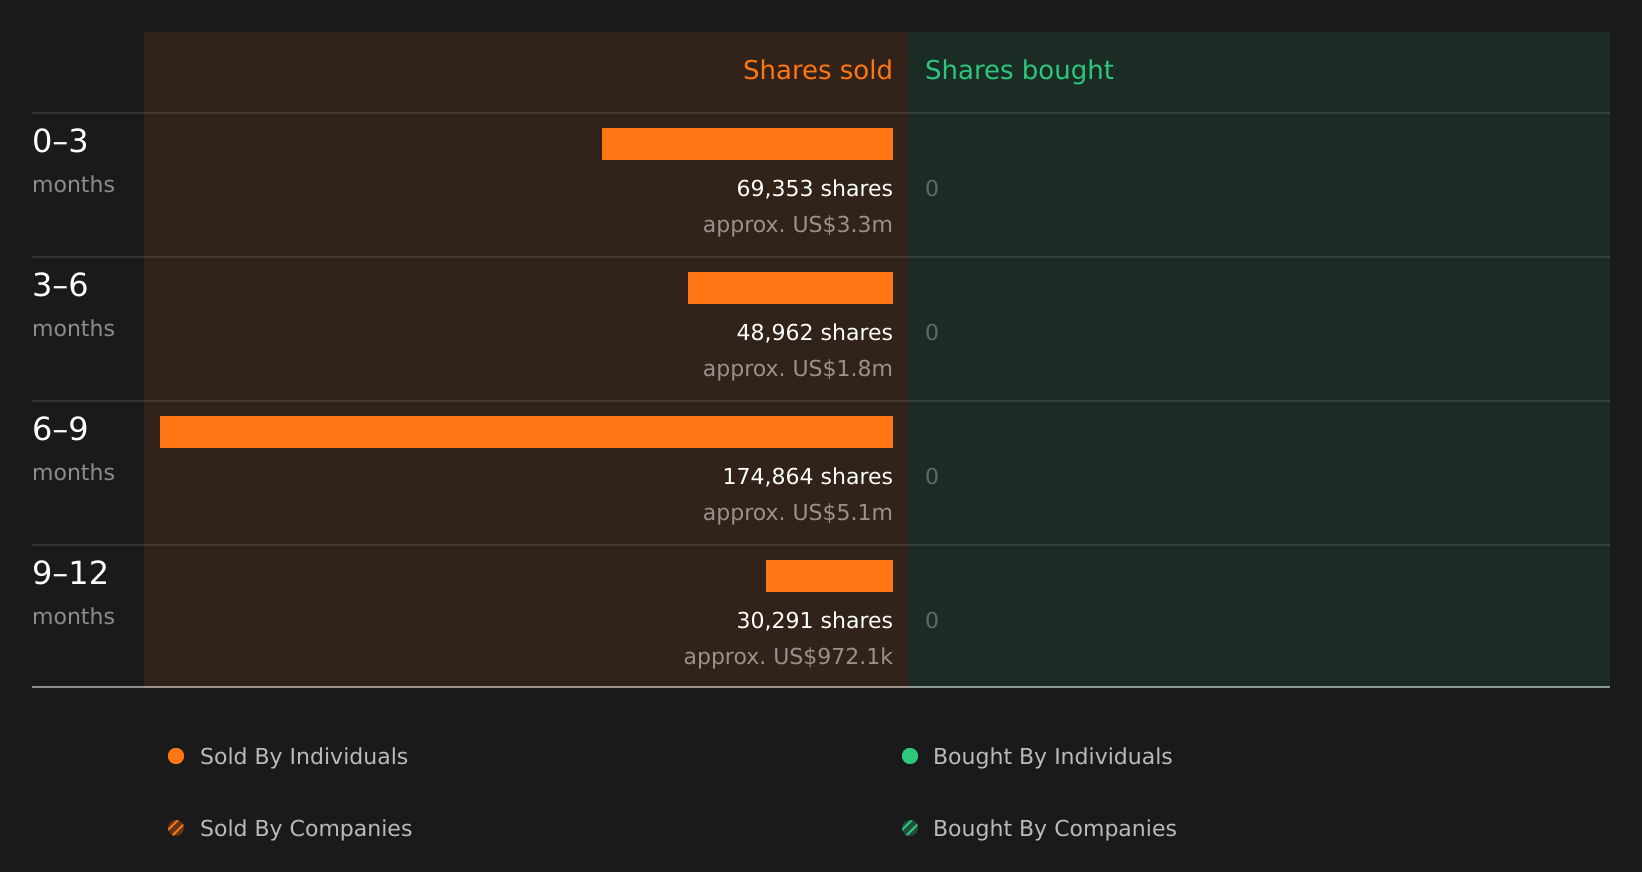Click the orange bar for 3–6 months
1642x872 pixels.
[x=790, y=288]
